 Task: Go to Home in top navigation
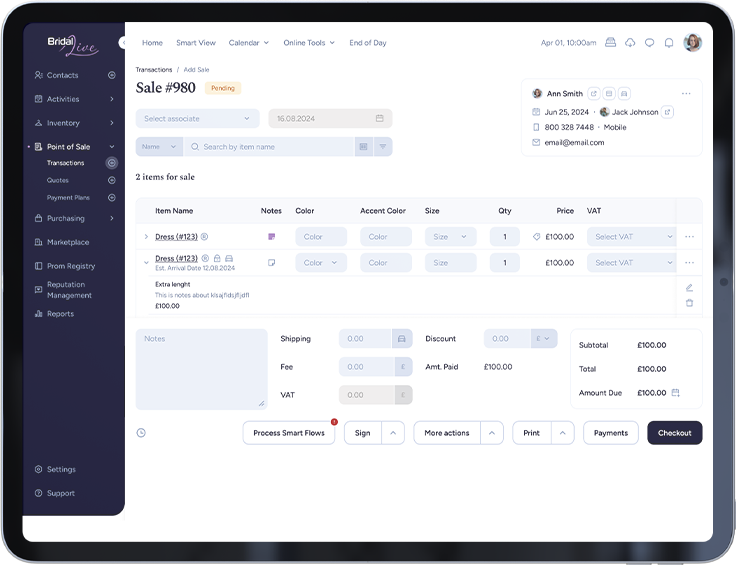pyautogui.click(x=153, y=43)
